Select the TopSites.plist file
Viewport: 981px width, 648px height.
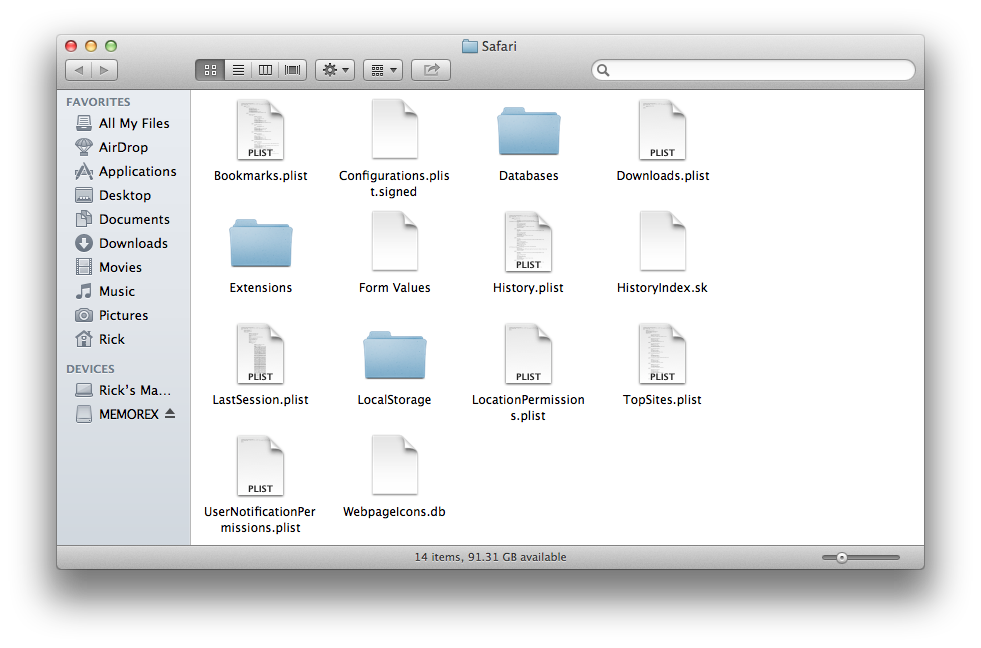[663, 365]
